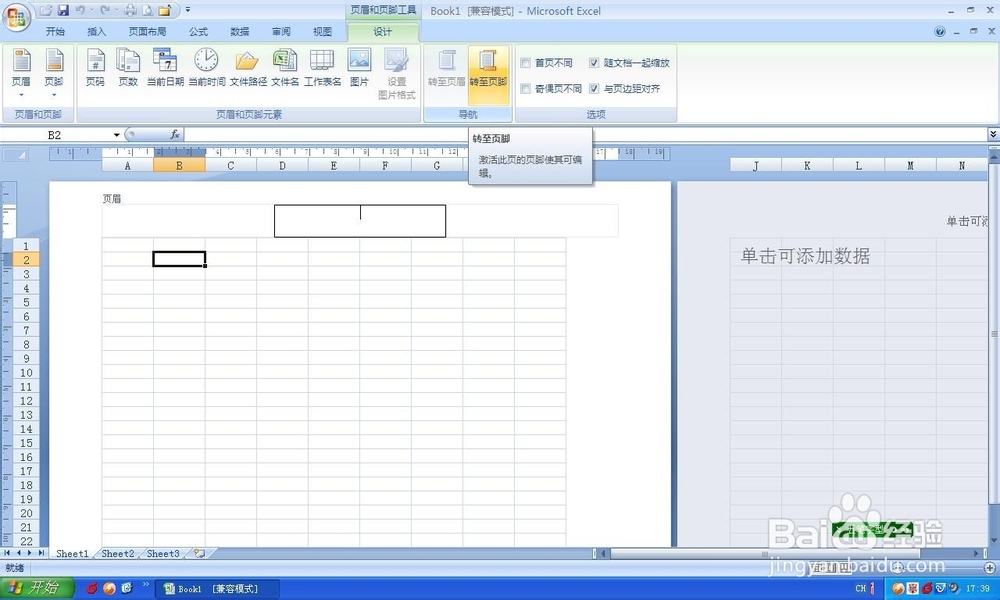The height and width of the screenshot is (600, 1000).
Task: Go to last sheet navigation arrow
Action: pos(41,553)
